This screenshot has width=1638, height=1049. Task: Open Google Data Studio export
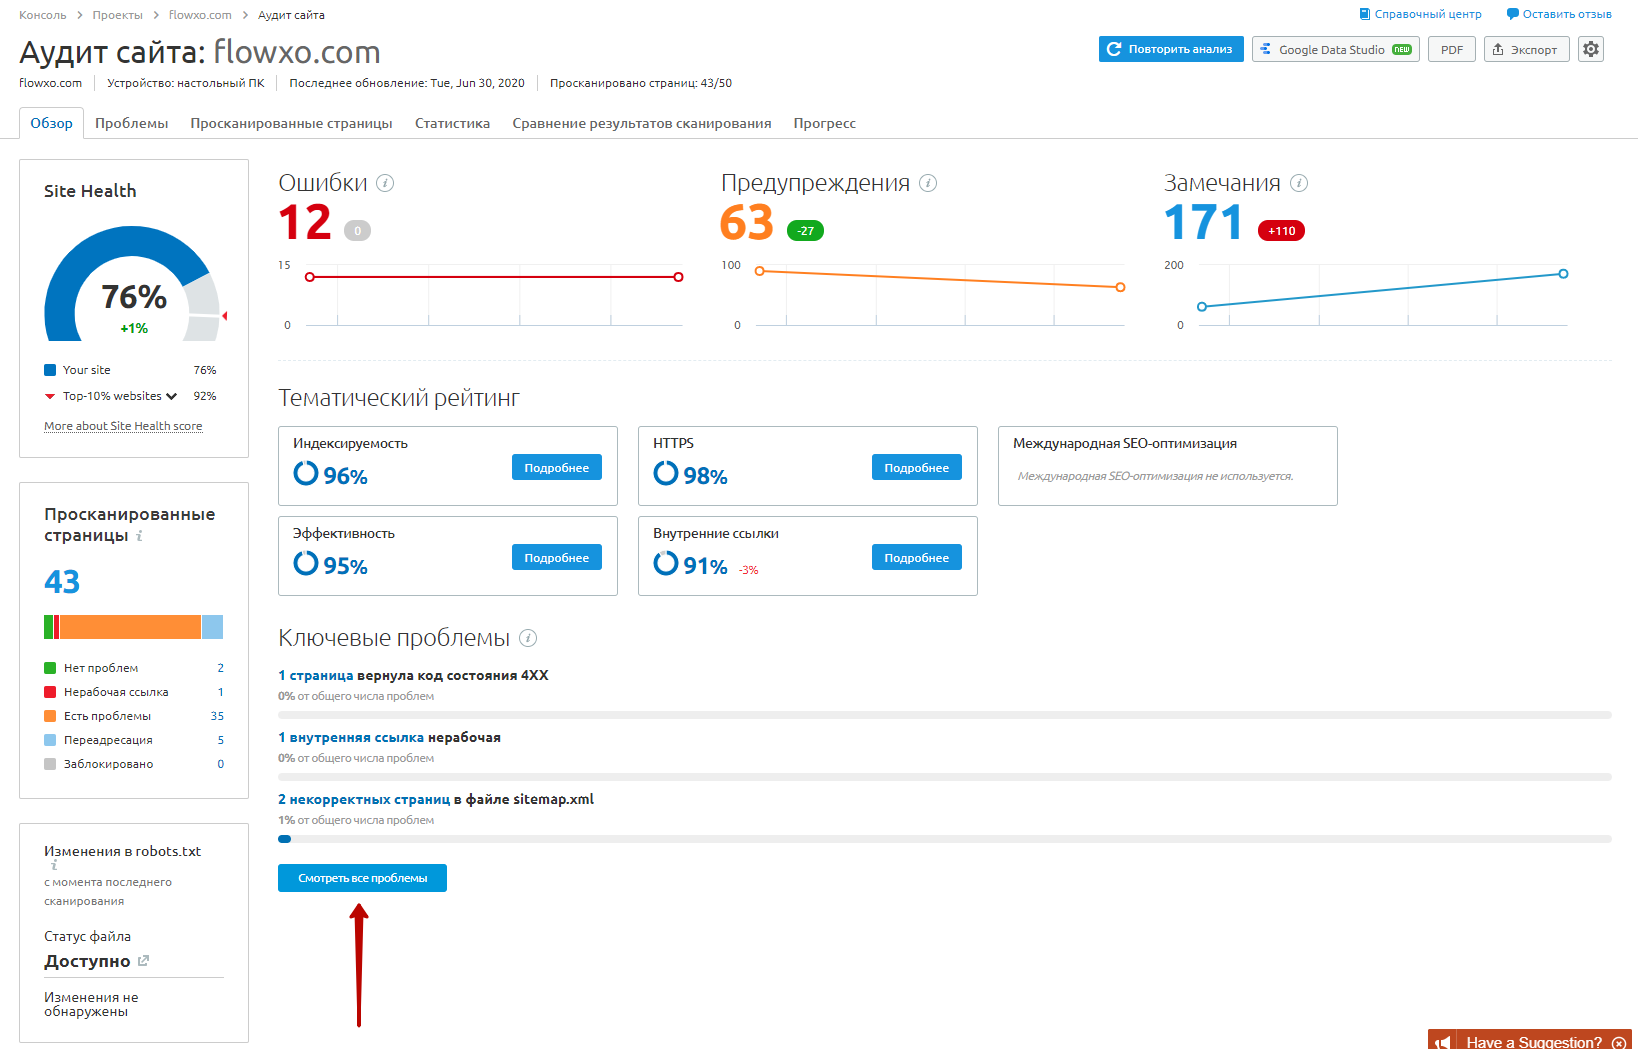(1335, 49)
